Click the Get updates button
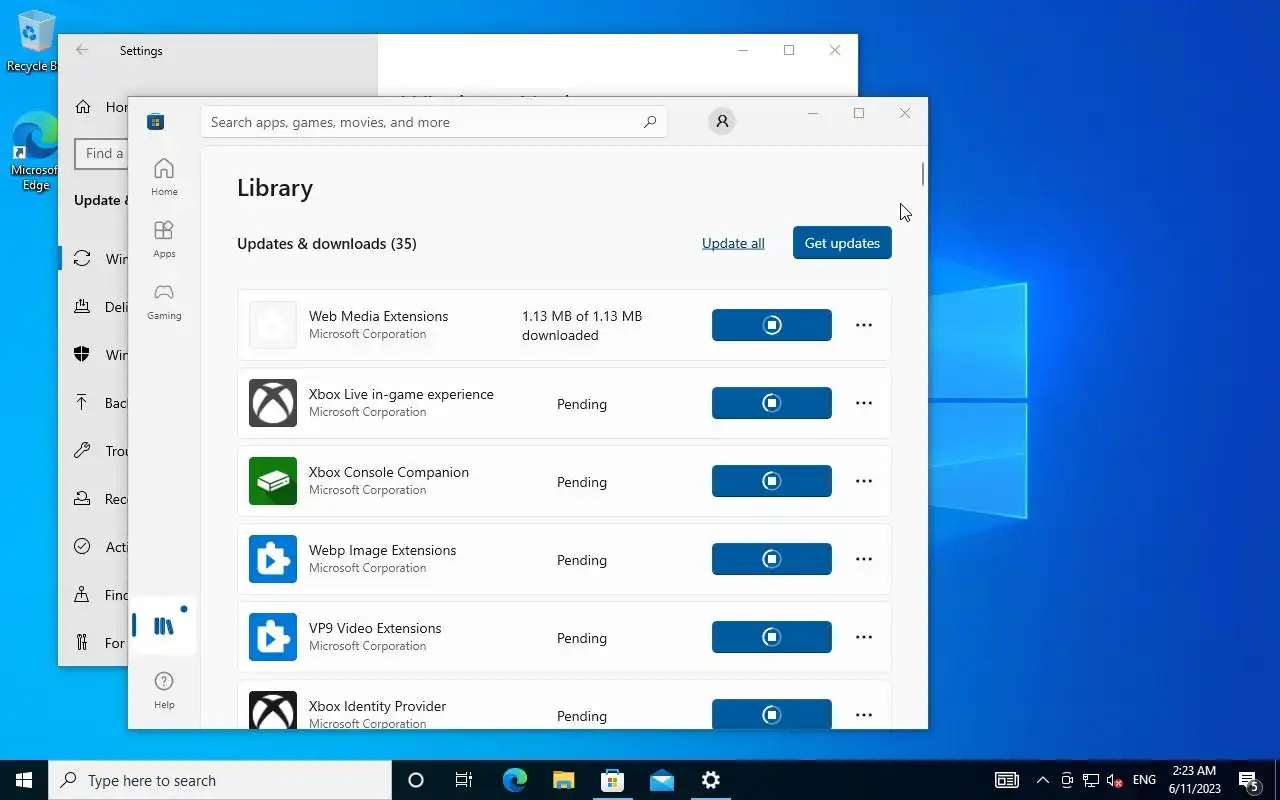1280x800 pixels. (842, 243)
